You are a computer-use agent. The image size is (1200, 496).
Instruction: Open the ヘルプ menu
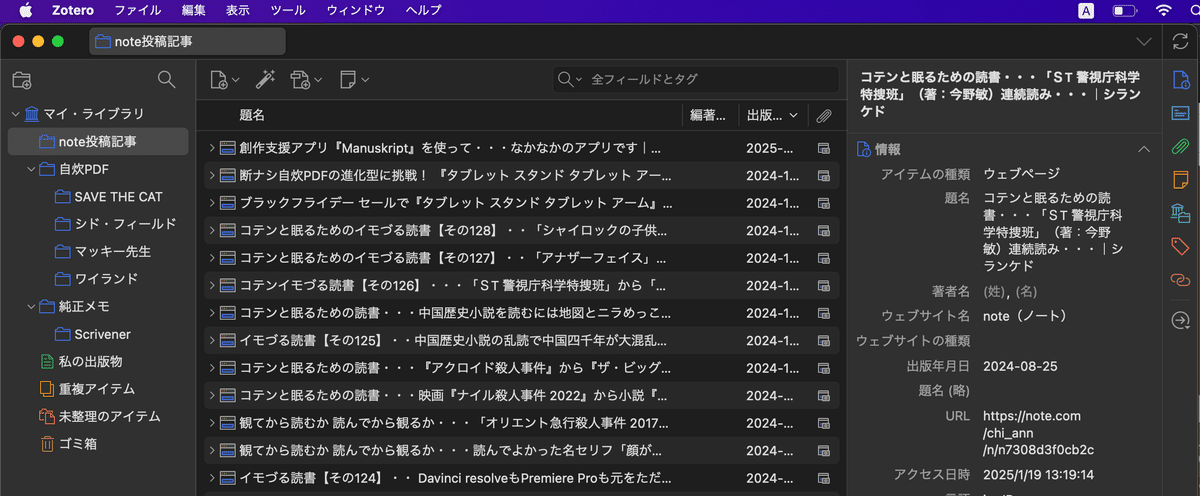(x=423, y=10)
